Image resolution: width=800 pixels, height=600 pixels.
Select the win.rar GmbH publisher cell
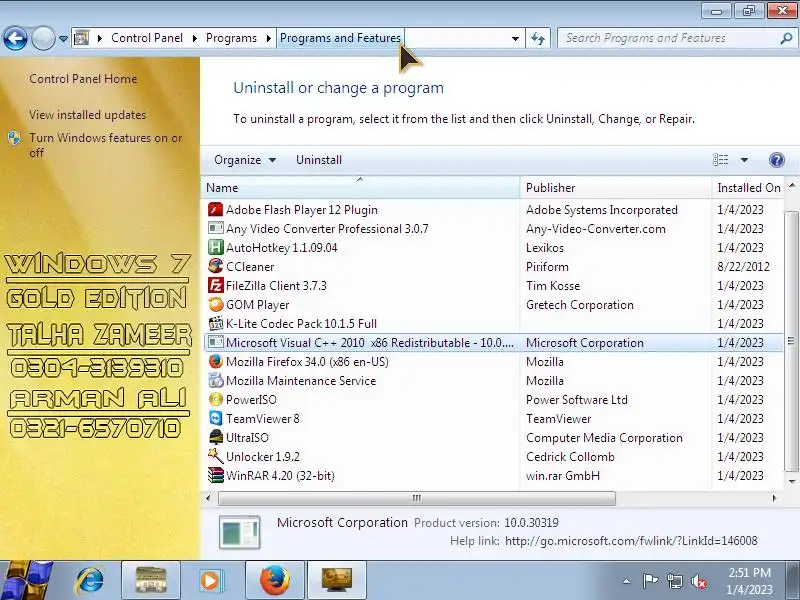click(563, 476)
